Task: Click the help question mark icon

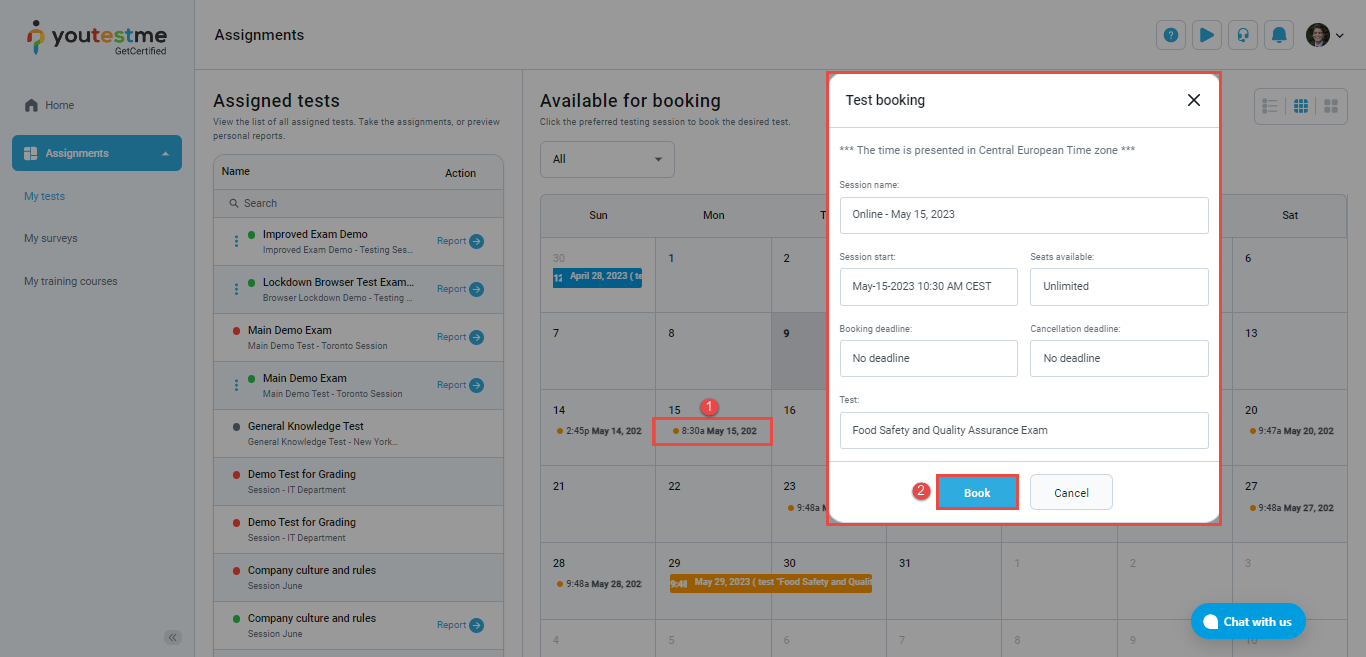Action: (x=1170, y=35)
